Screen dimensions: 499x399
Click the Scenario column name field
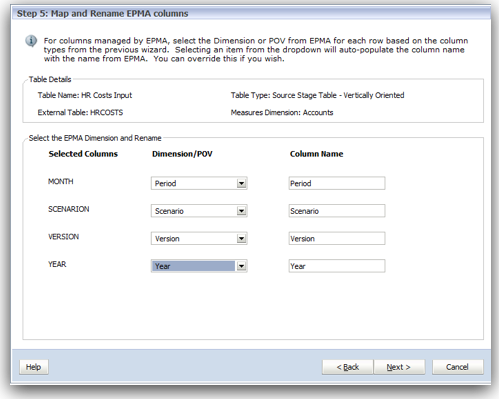point(337,211)
